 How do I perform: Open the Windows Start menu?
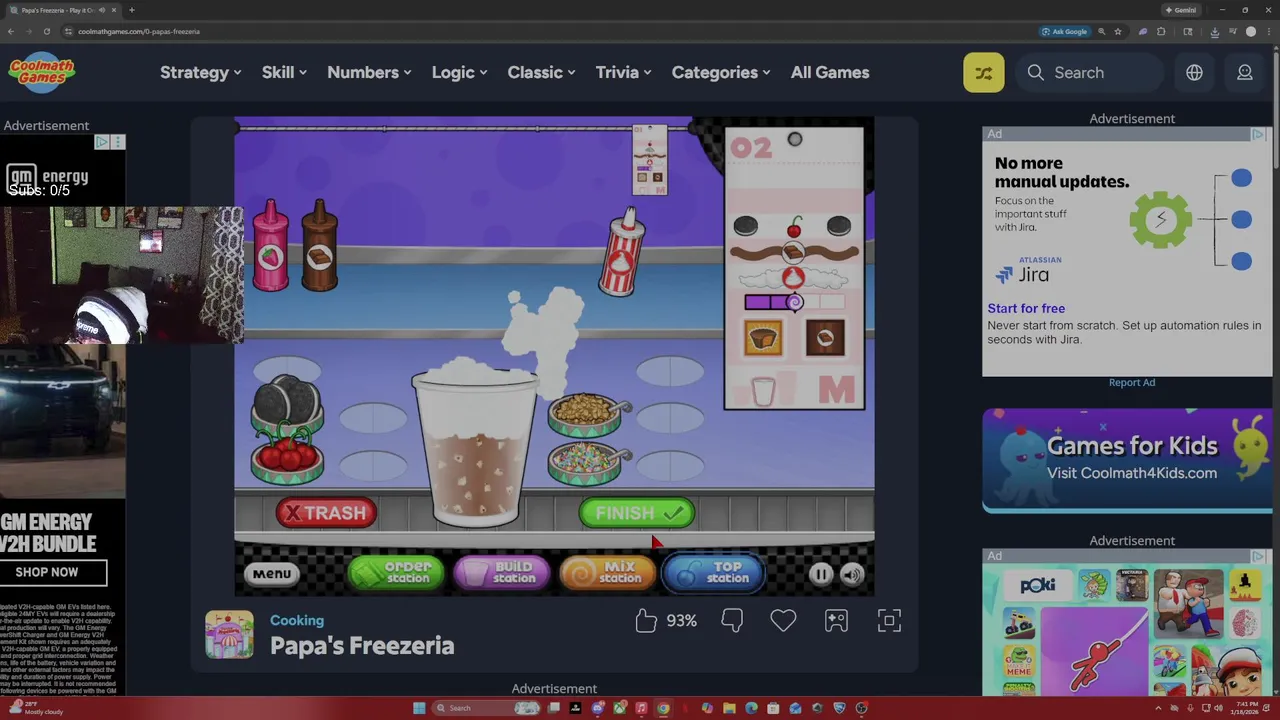click(419, 708)
